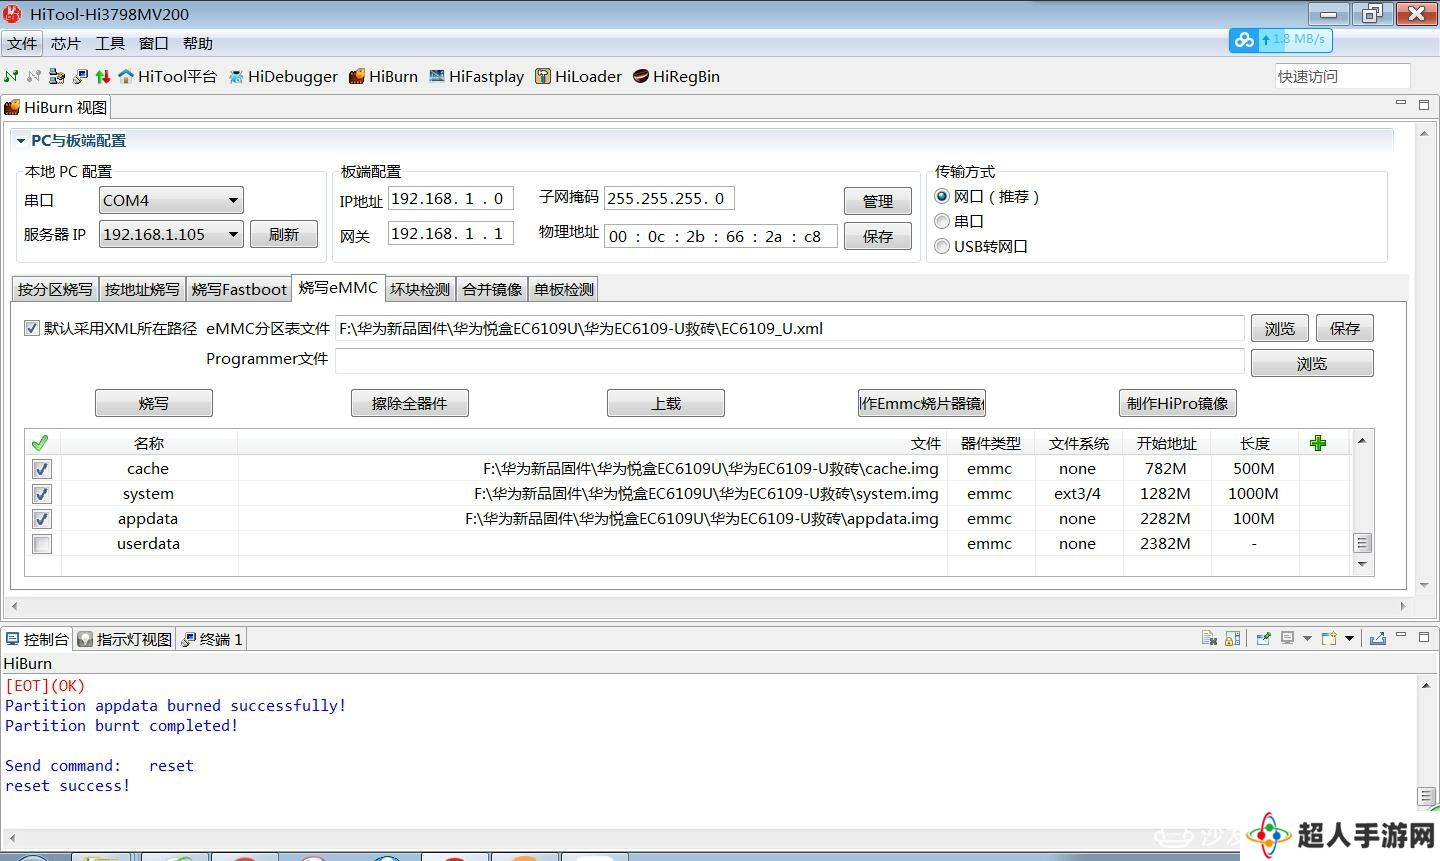Open the 服务器 IP dropdown
Image resolution: width=1440 pixels, height=861 pixels.
click(171, 234)
